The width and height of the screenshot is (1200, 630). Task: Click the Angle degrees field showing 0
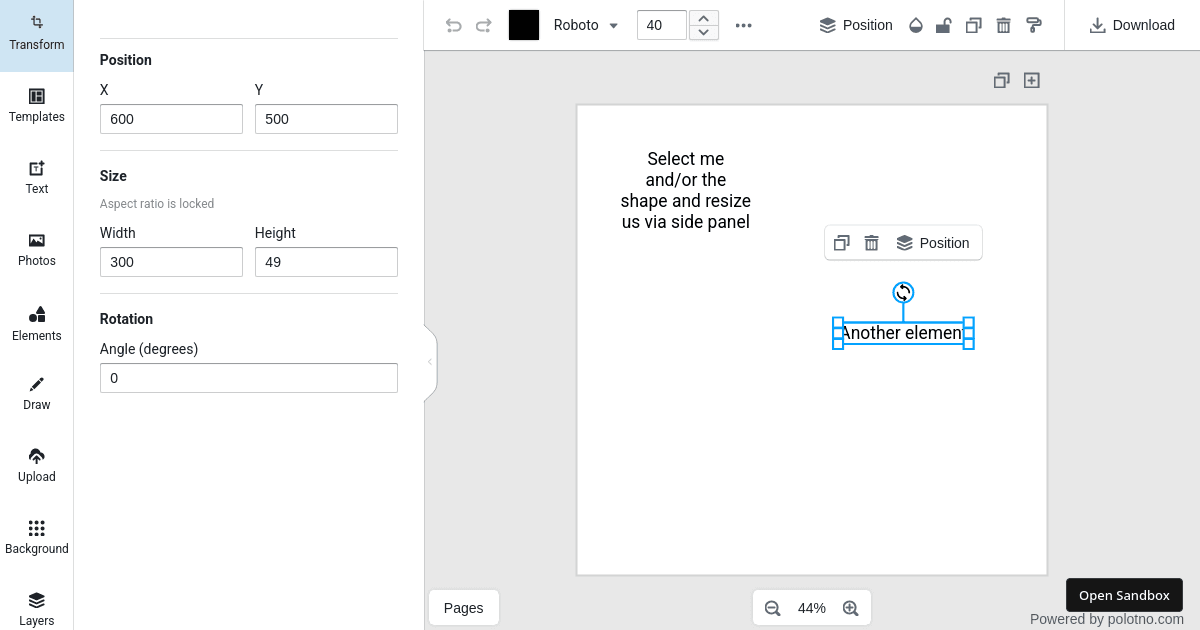[x=249, y=378]
